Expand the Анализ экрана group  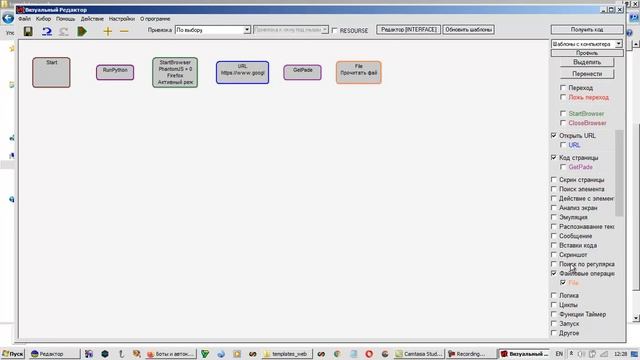[x=554, y=208]
